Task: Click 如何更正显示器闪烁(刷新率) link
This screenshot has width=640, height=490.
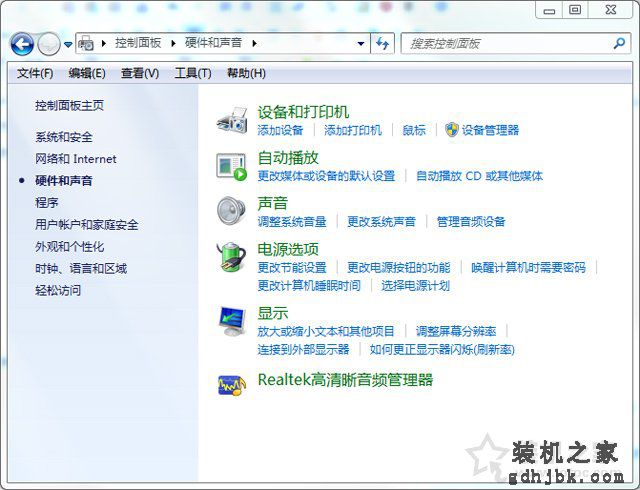Action: click(x=442, y=350)
